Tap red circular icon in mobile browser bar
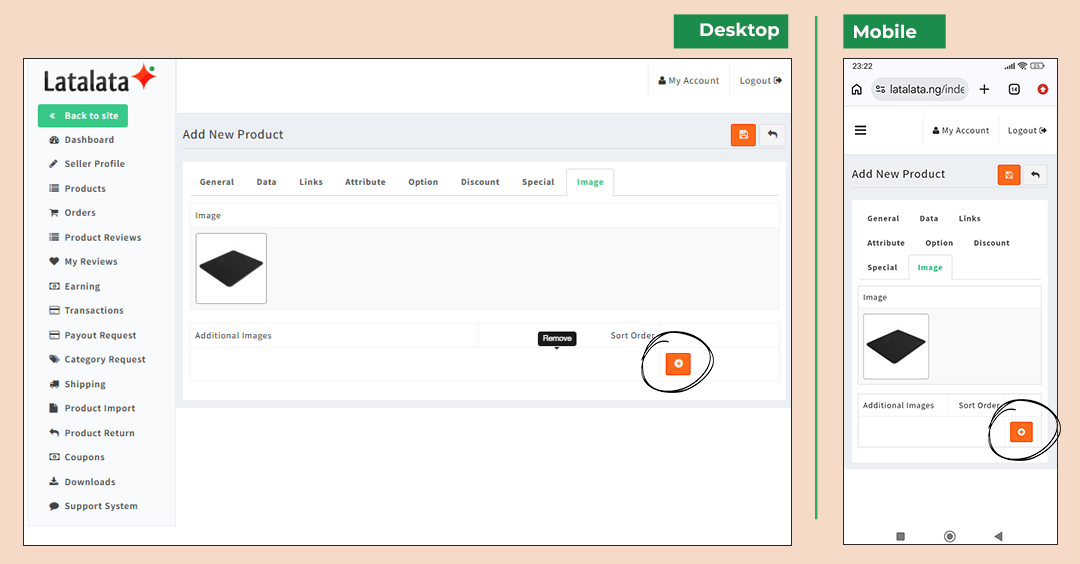1080x564 pixels. pyautogui.click(x=1043, y=90)
